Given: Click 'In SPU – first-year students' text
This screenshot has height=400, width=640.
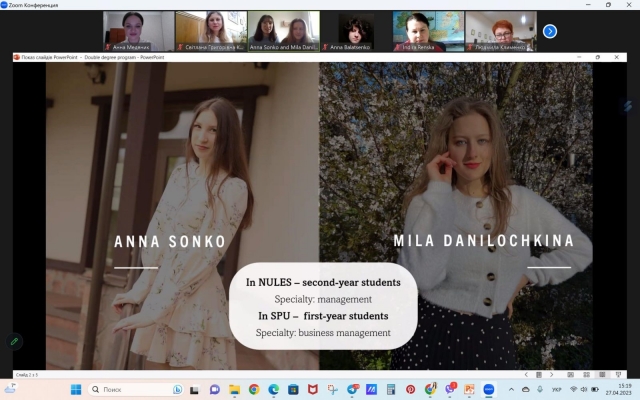Looking at the screenshot, I should (323, 316).
